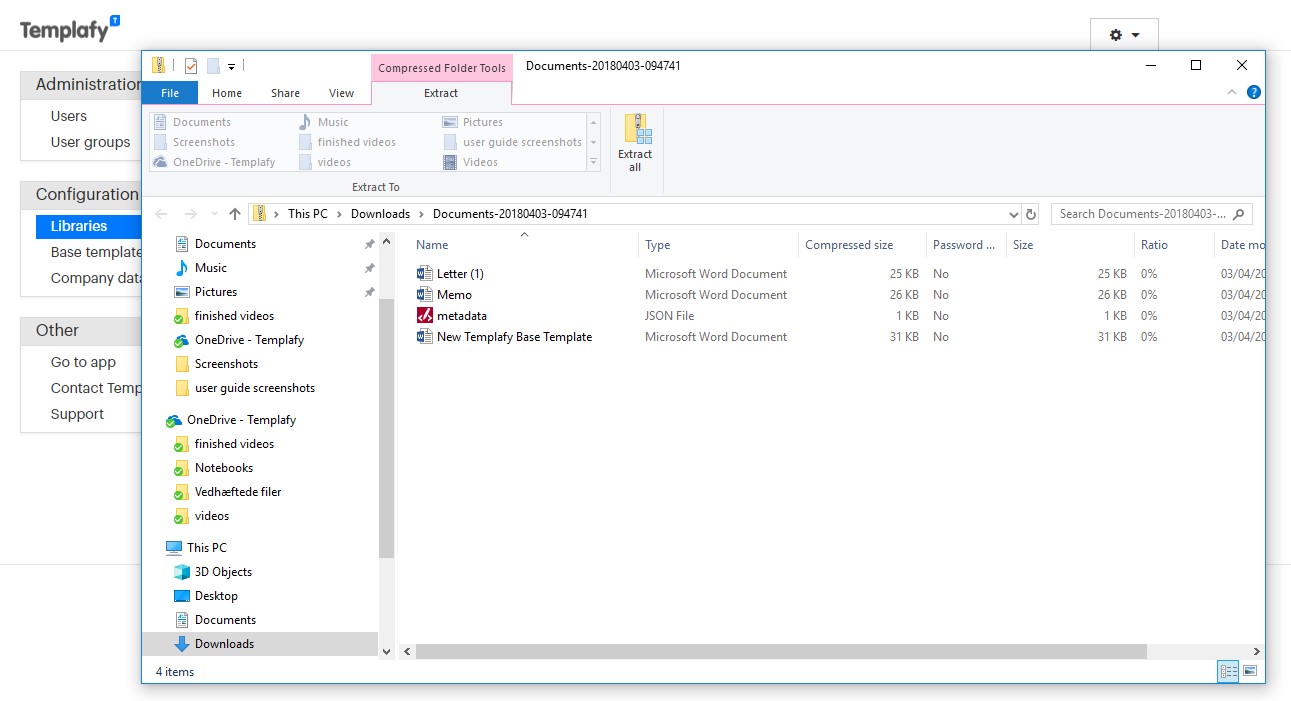
Task: Click the search magnifier icon
Action: 1237,213
